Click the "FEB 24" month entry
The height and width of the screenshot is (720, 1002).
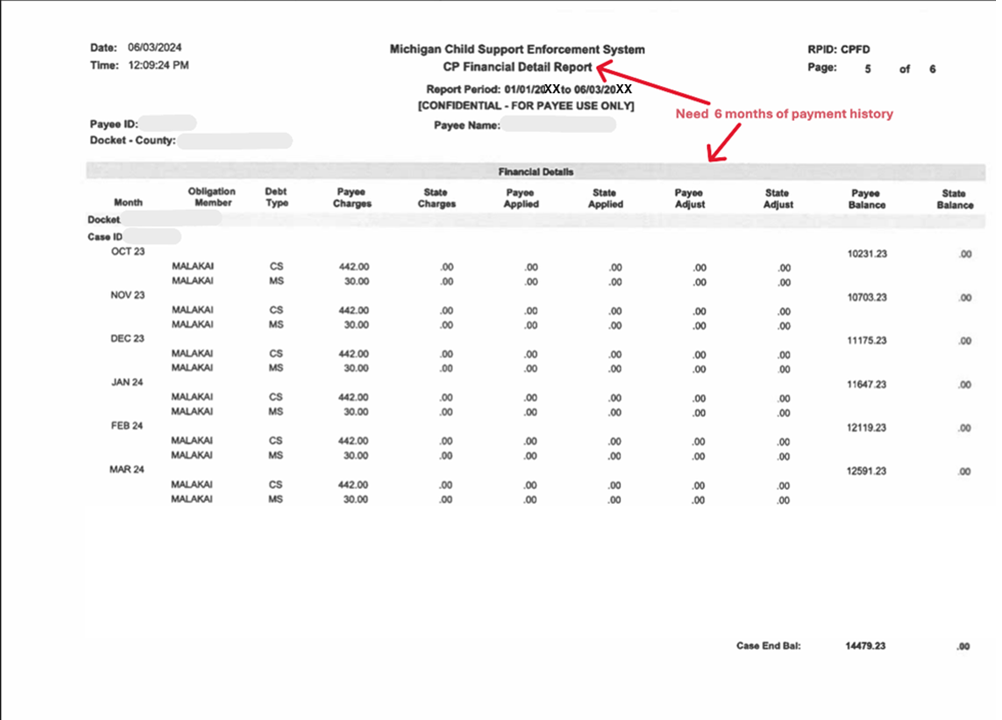pos(127,425)
